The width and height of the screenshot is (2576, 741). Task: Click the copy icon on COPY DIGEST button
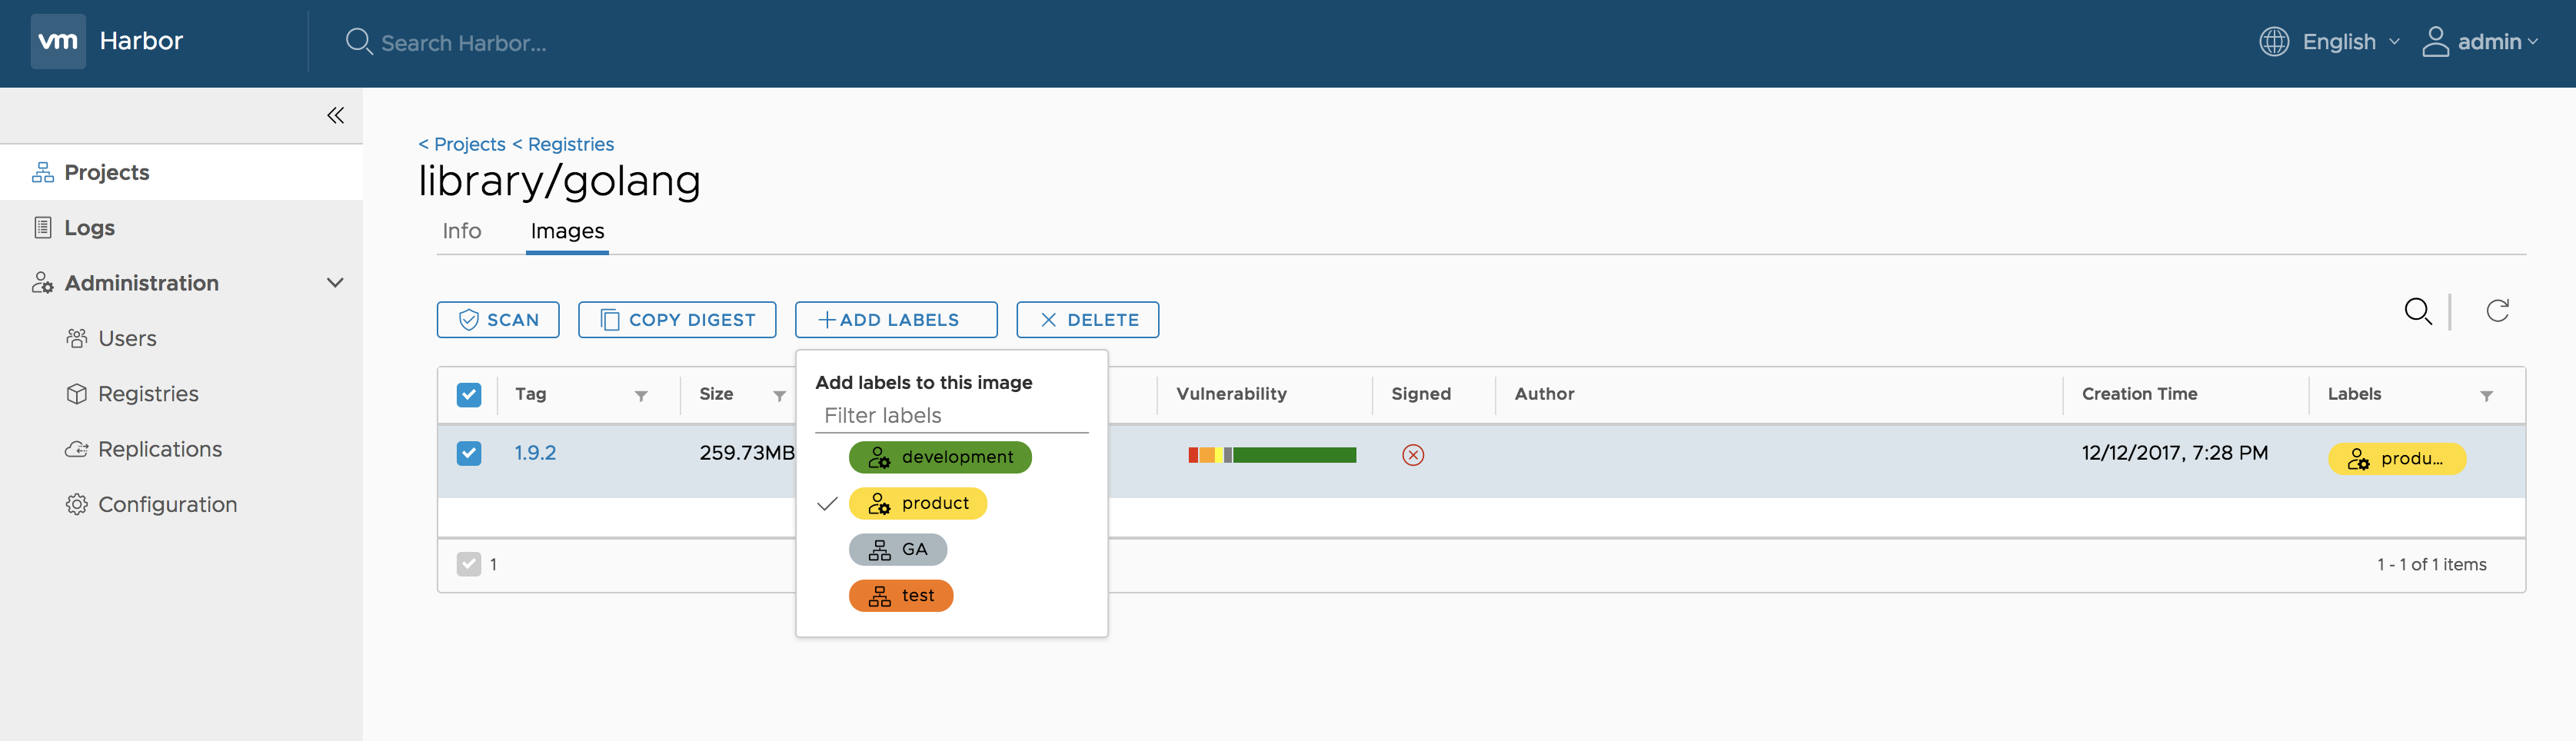(x=609, y=320)
